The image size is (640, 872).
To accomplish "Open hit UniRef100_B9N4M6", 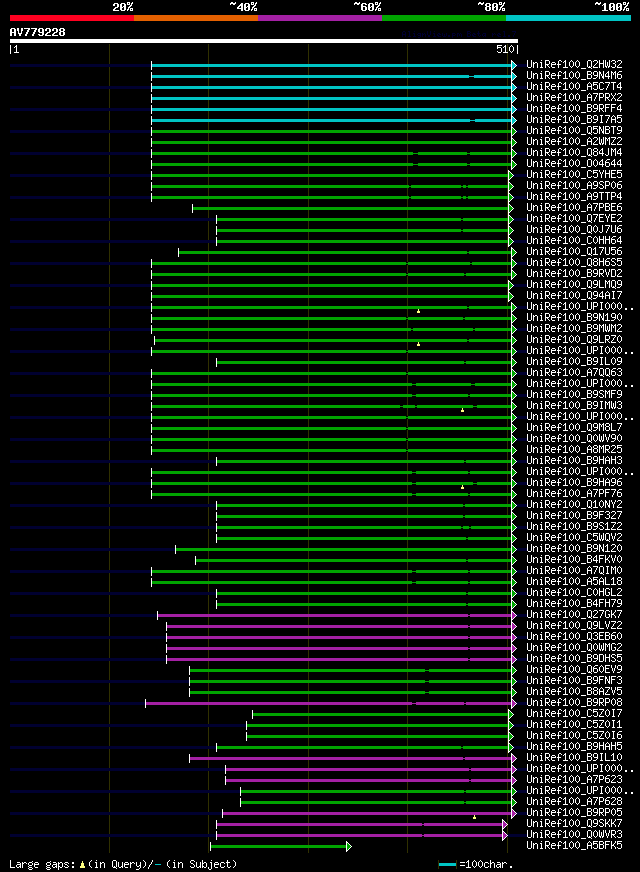I will tap(574, 76).
